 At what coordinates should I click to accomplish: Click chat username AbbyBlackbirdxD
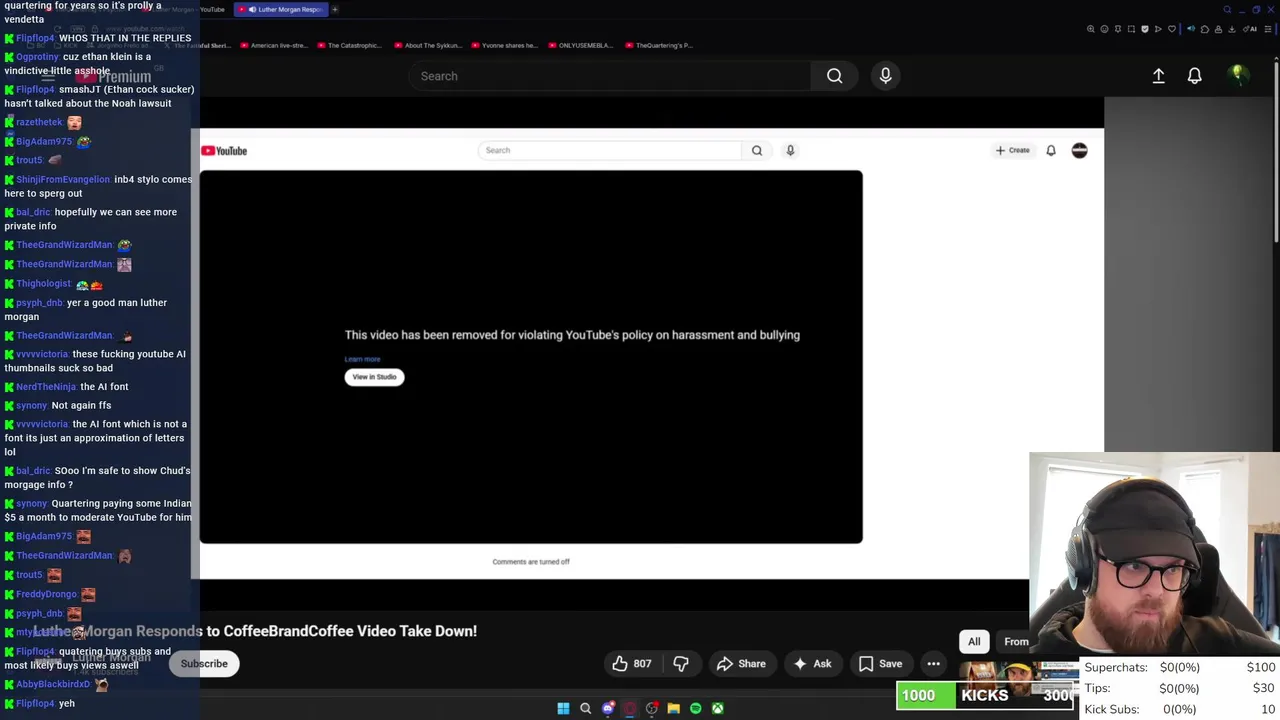tap(53, 685)
